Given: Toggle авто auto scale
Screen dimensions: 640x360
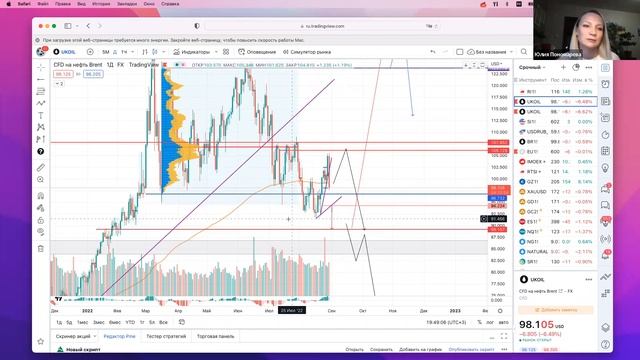Looking at the screenshot, I should click(x=504, y=322).
